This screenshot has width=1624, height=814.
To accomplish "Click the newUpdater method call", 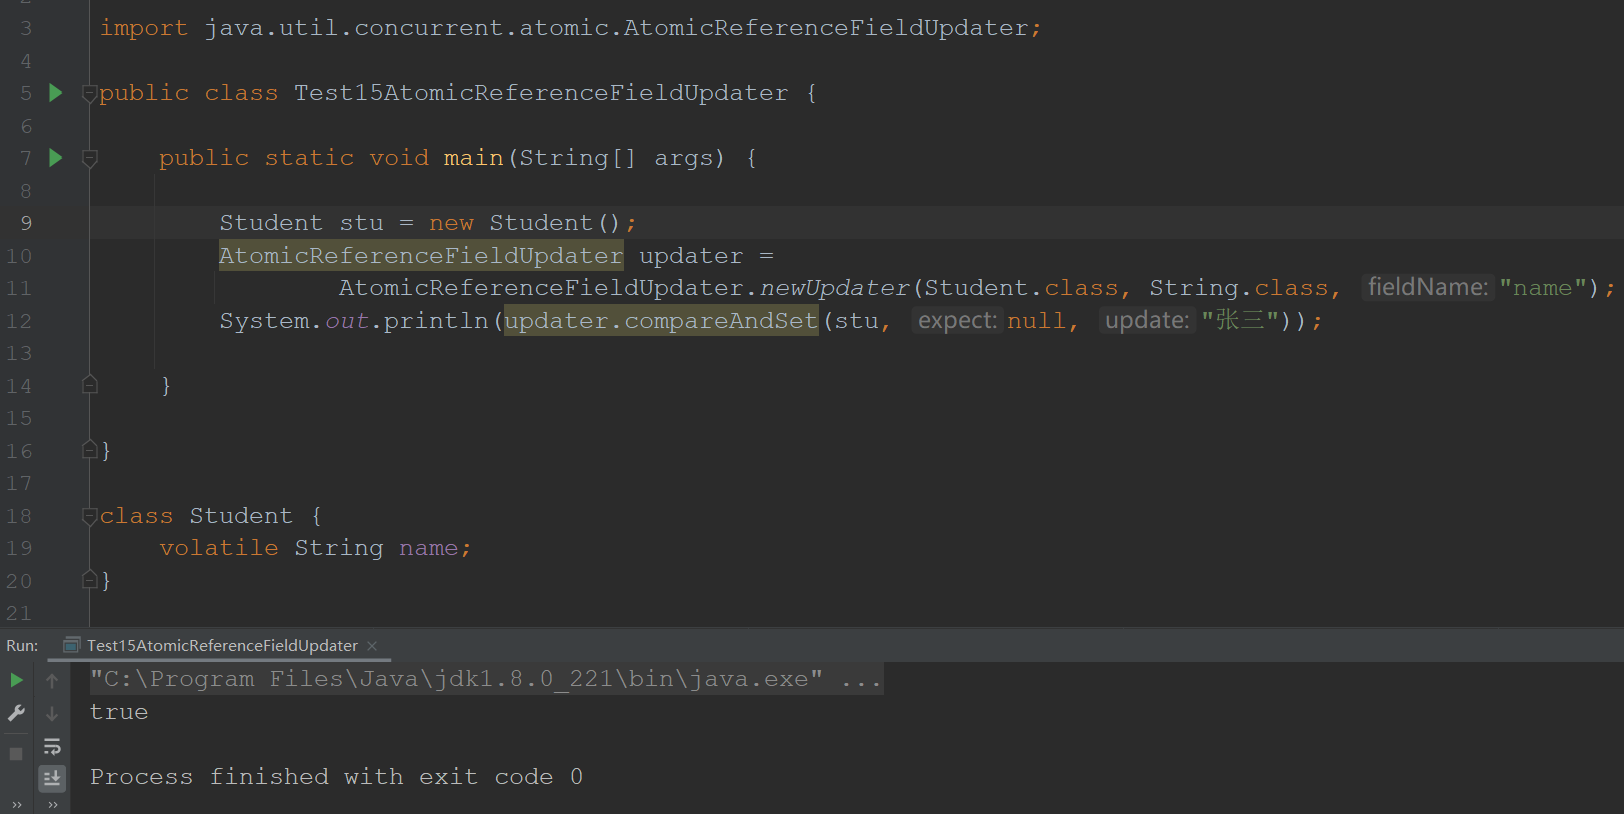I will click(834, 288).
